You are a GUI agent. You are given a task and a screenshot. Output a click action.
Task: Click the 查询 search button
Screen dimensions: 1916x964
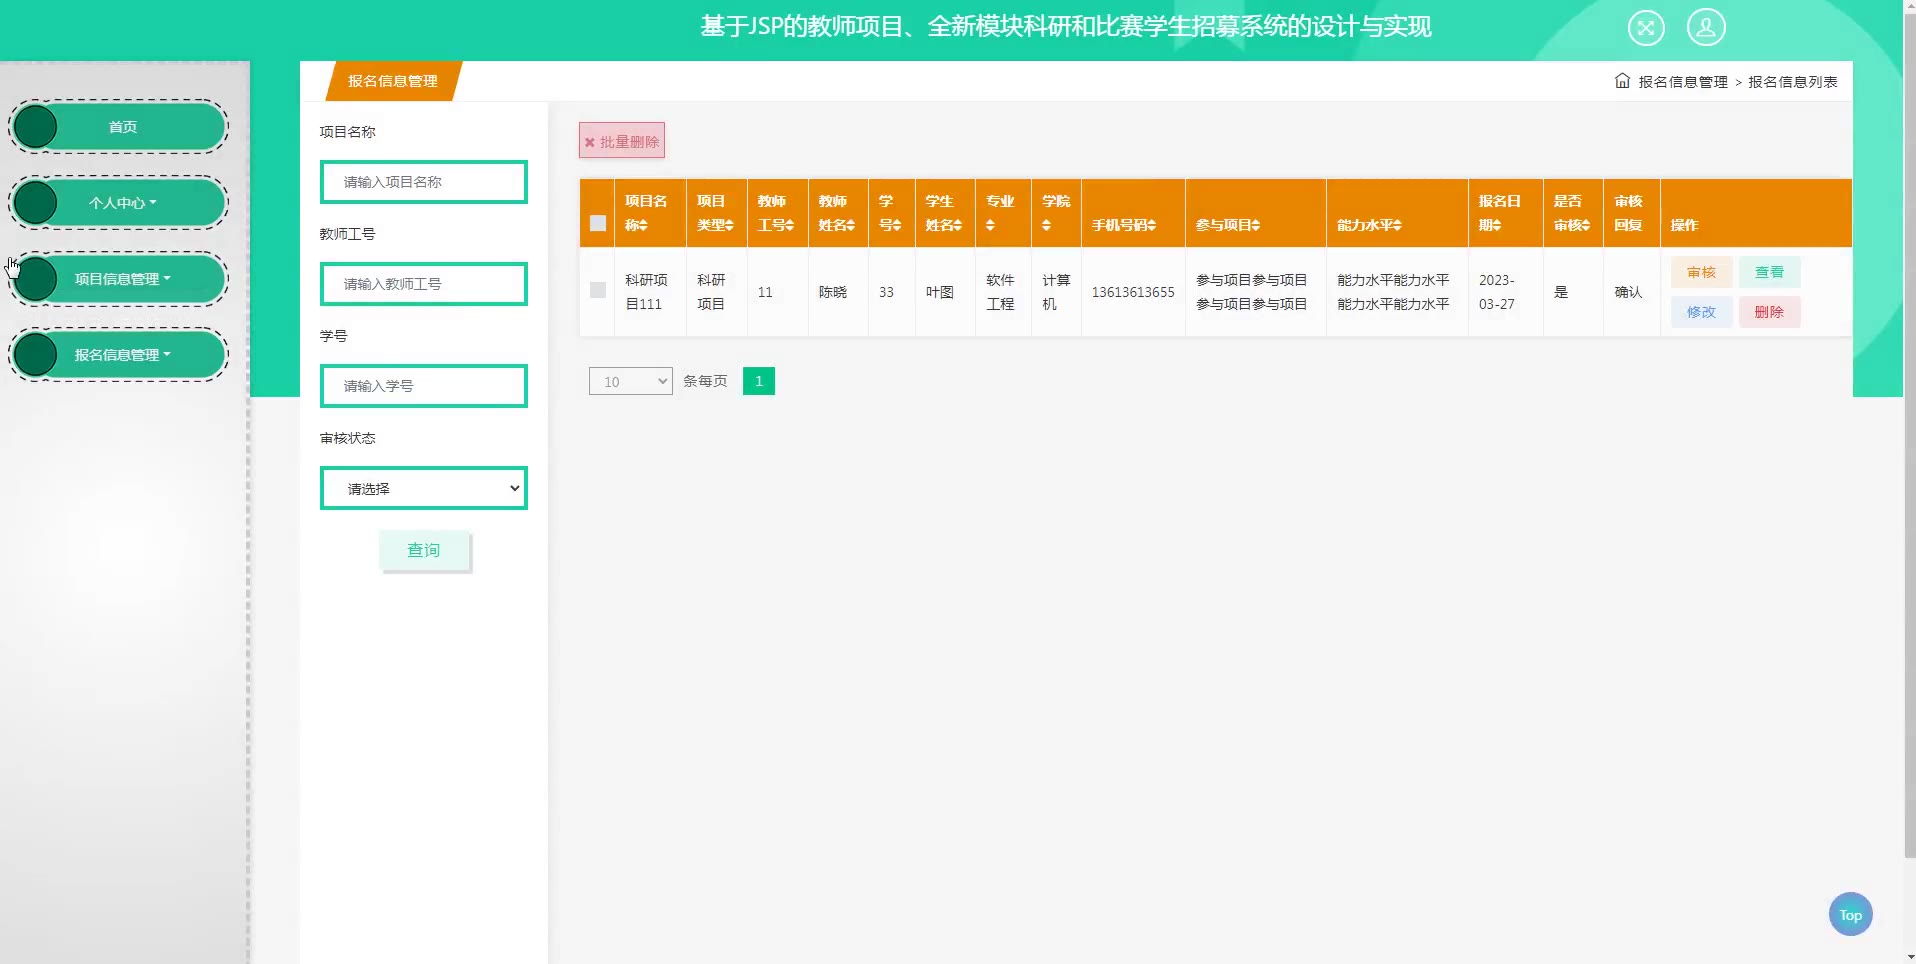[x=424, y=550]
